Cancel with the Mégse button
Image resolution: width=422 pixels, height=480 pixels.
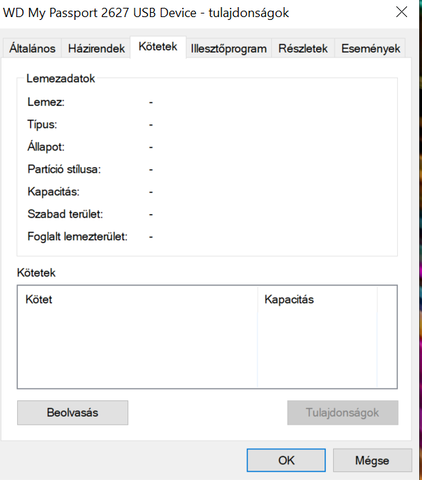click(x=372, y=460)
